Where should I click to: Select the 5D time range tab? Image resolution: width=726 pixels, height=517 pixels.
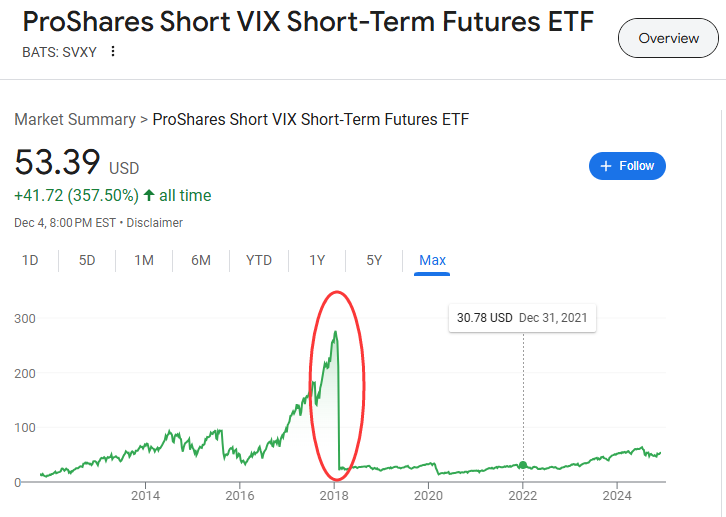87,260
